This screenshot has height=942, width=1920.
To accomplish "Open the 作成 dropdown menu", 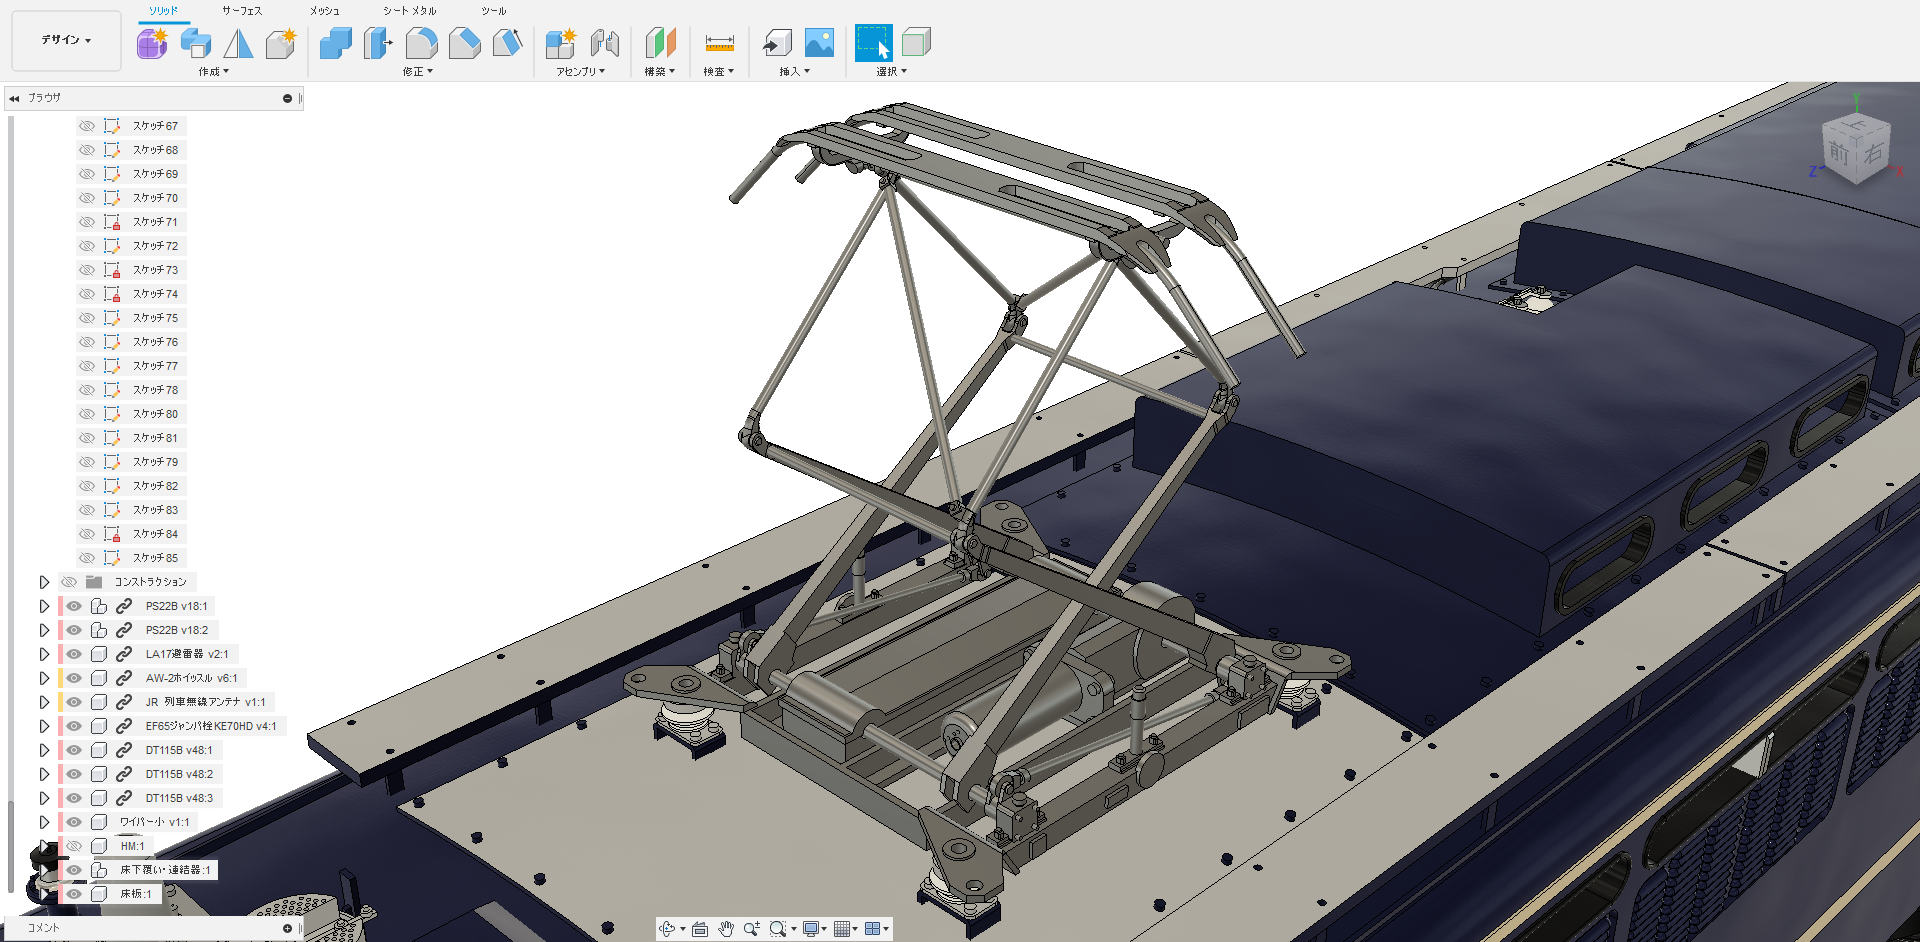I will tap(214, 72).
